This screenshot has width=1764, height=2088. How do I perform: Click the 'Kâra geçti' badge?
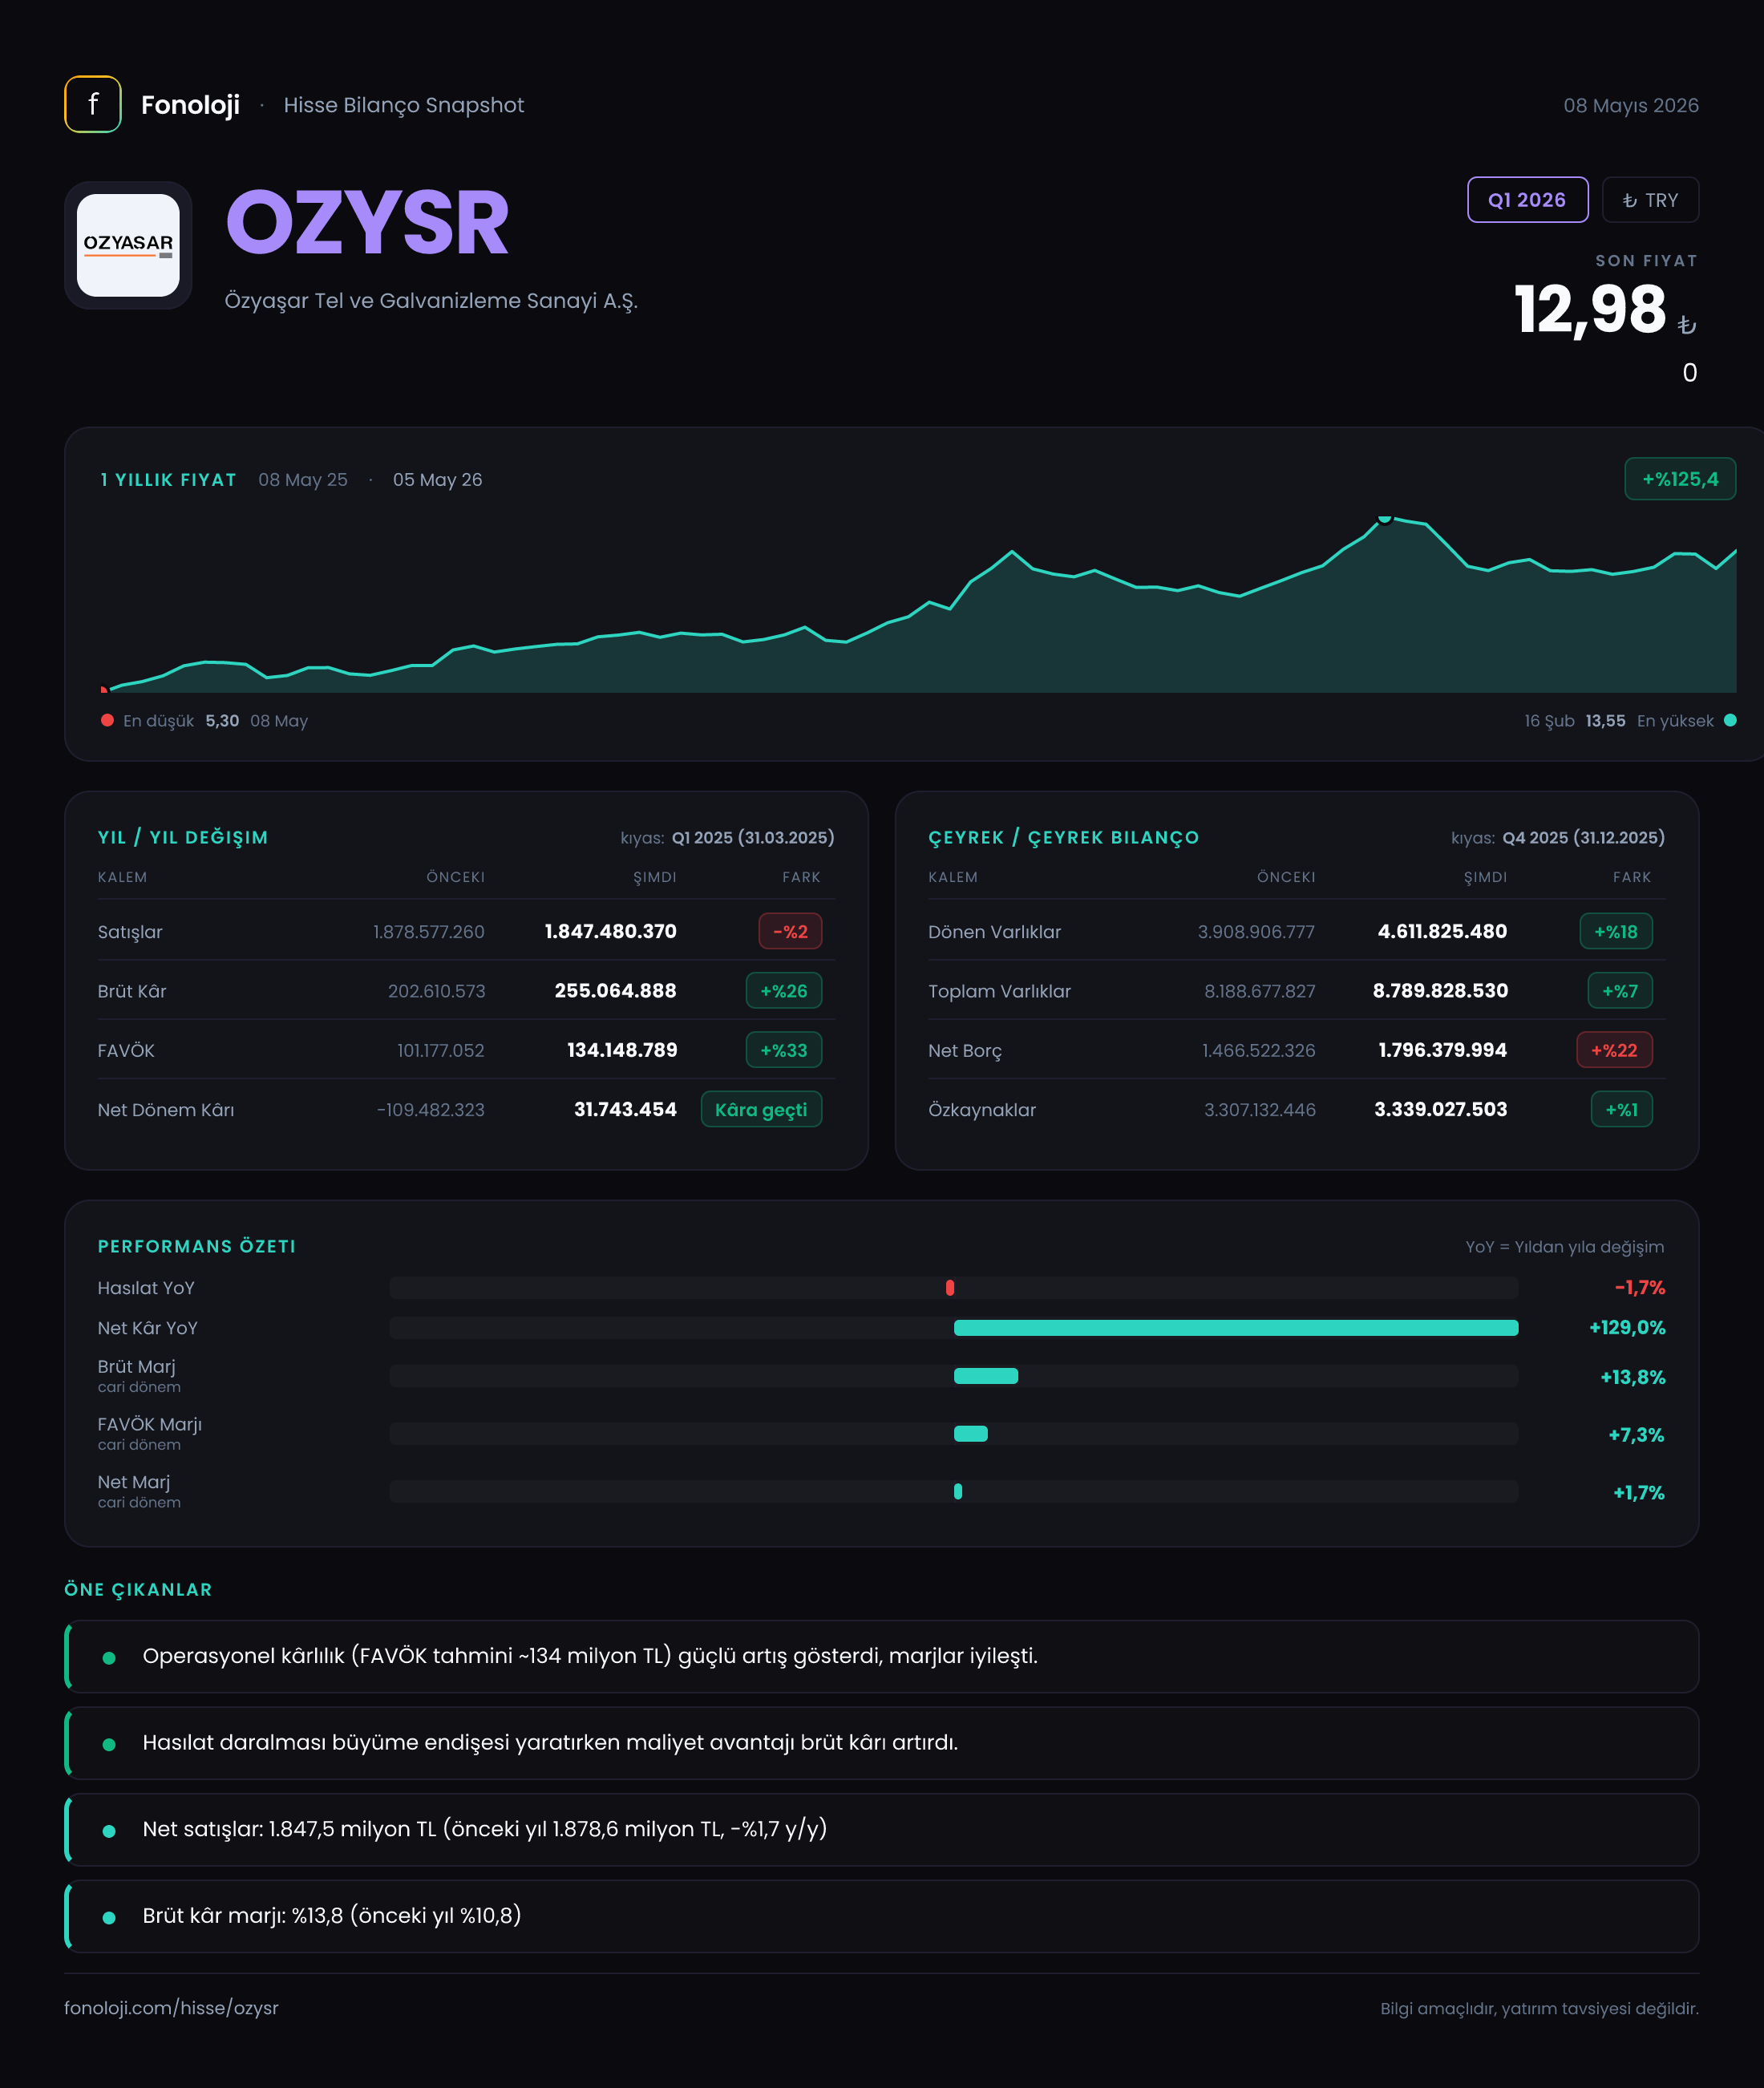click(x=761, y=1109)
